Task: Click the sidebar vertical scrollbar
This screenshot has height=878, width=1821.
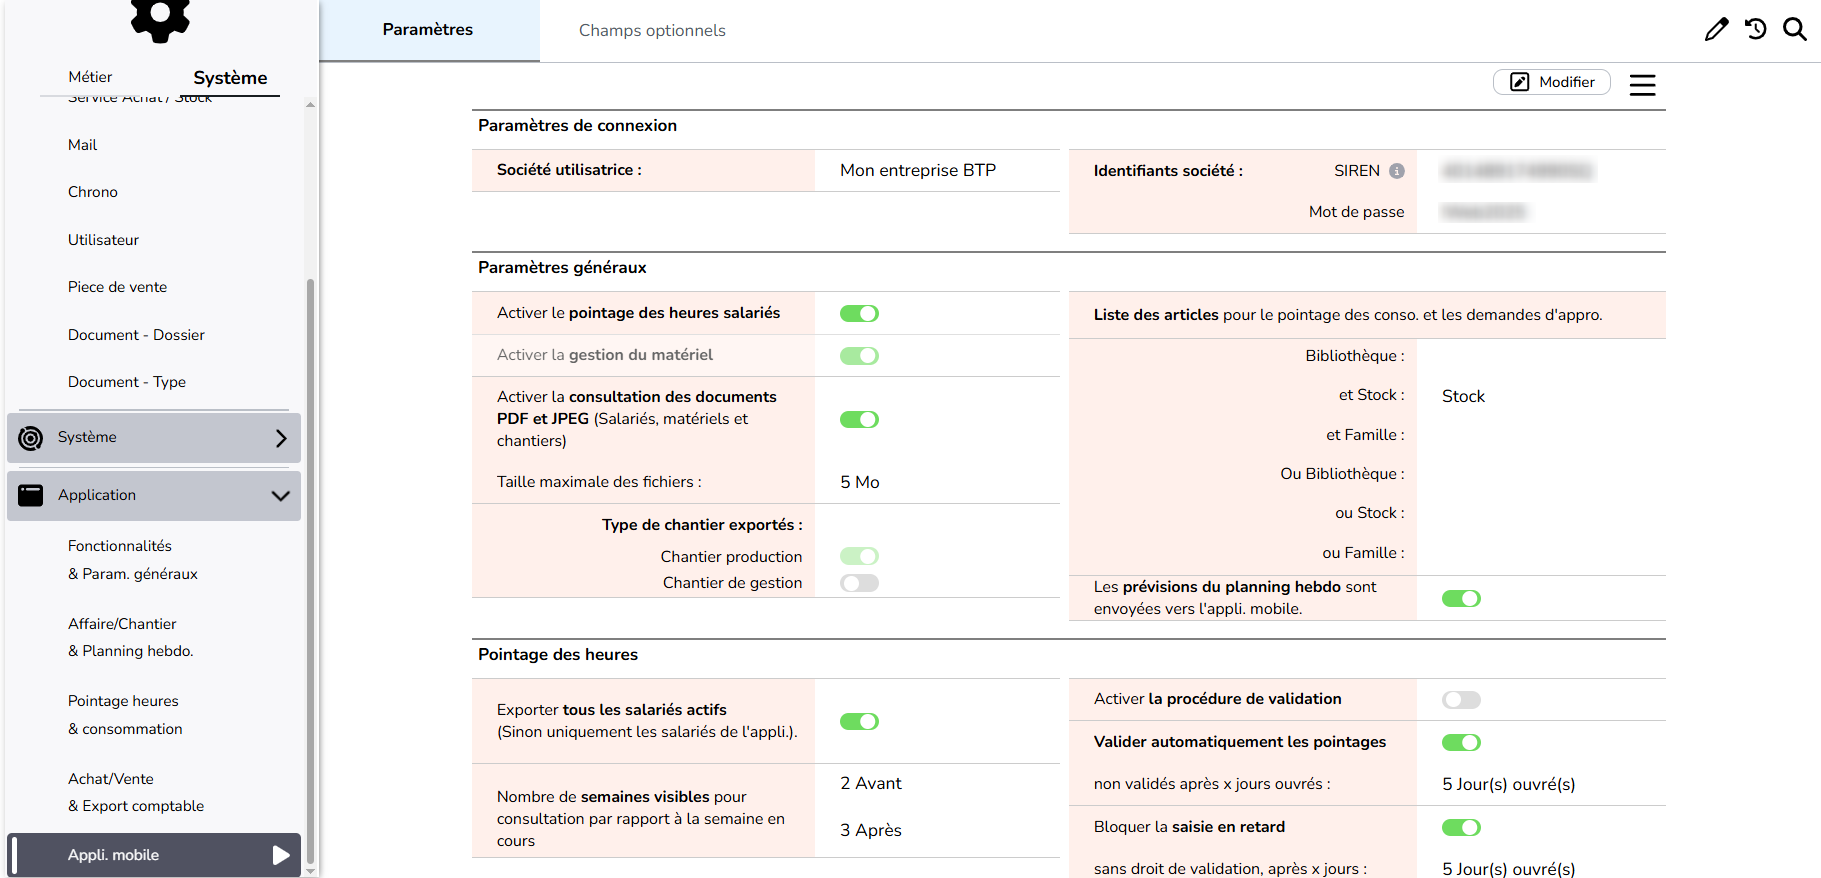Action: pyautogui.click(x=310, y=570)
